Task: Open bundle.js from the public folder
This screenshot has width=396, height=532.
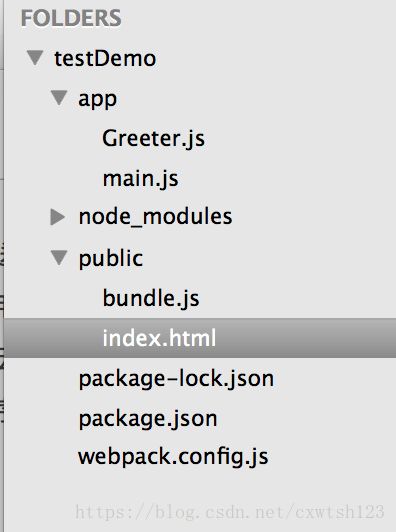Action: [x=151, y=299]
